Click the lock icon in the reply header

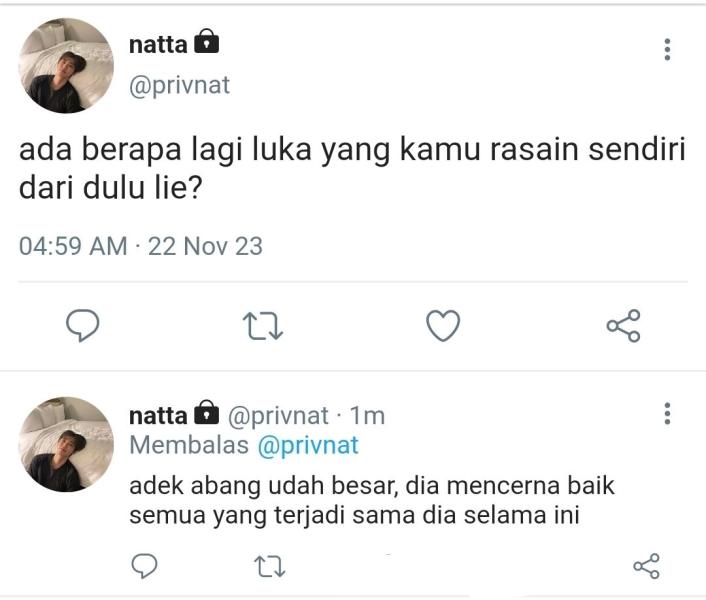point(207,414)
